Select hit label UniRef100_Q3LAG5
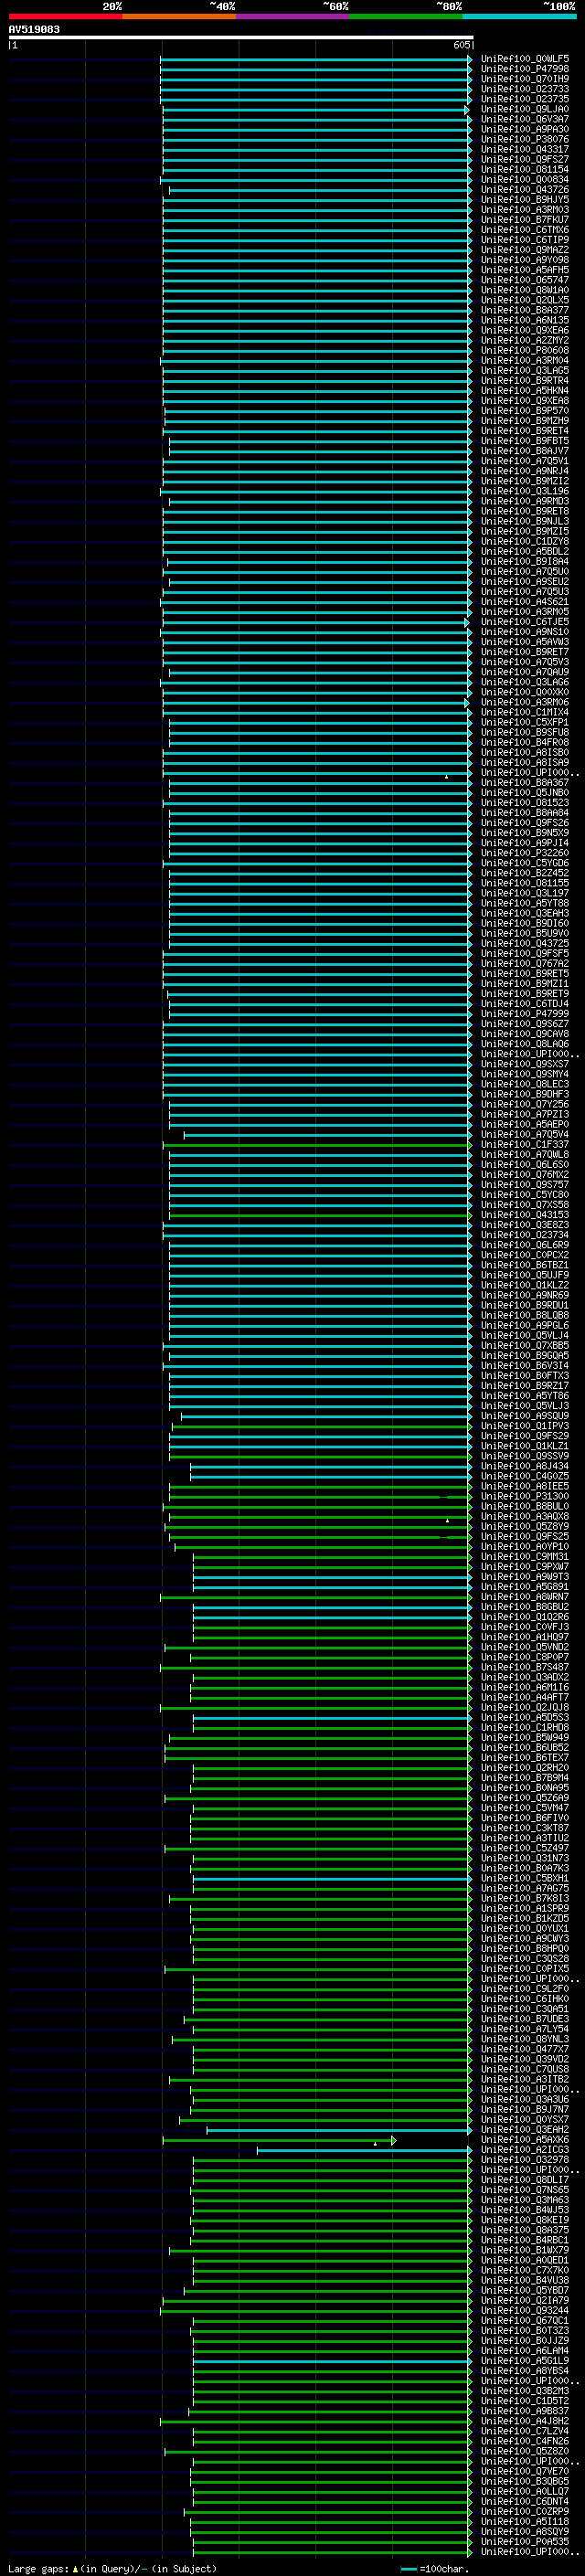The width and height of the screenshot is (585, 2576). (525, 371)
